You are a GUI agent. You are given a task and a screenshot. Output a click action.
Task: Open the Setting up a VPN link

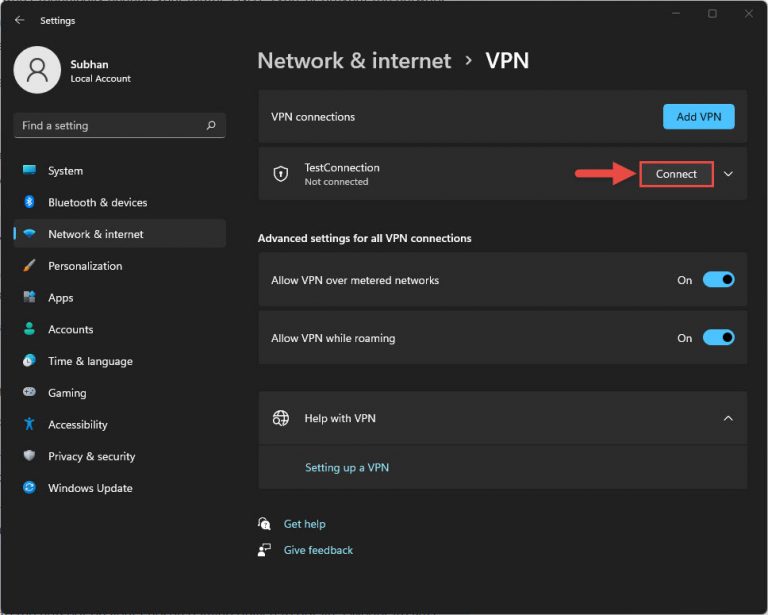[x=346, y=467]
